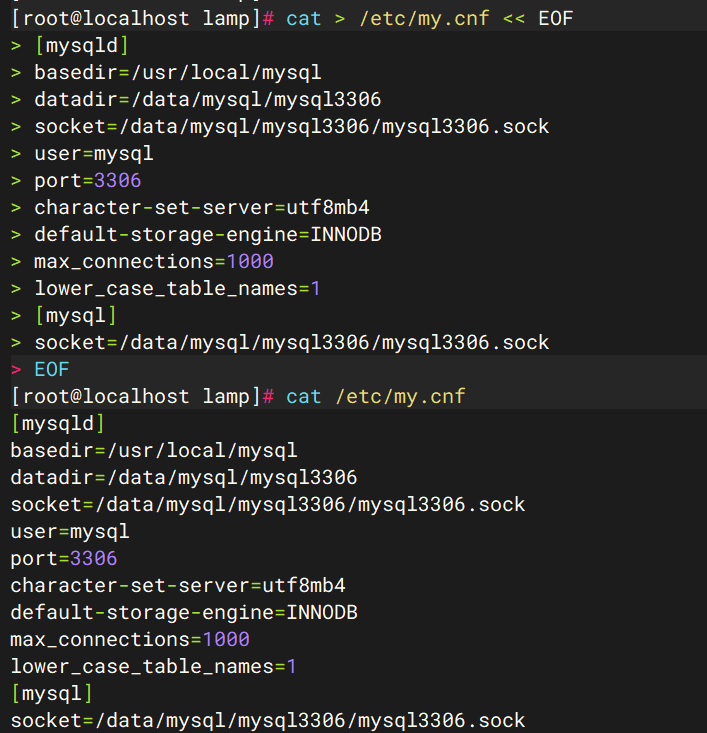The width and height of the screenshot is (707, 733).
Task: Click 'user=mysql' in the cat output
Action: [x=70, y=532]
